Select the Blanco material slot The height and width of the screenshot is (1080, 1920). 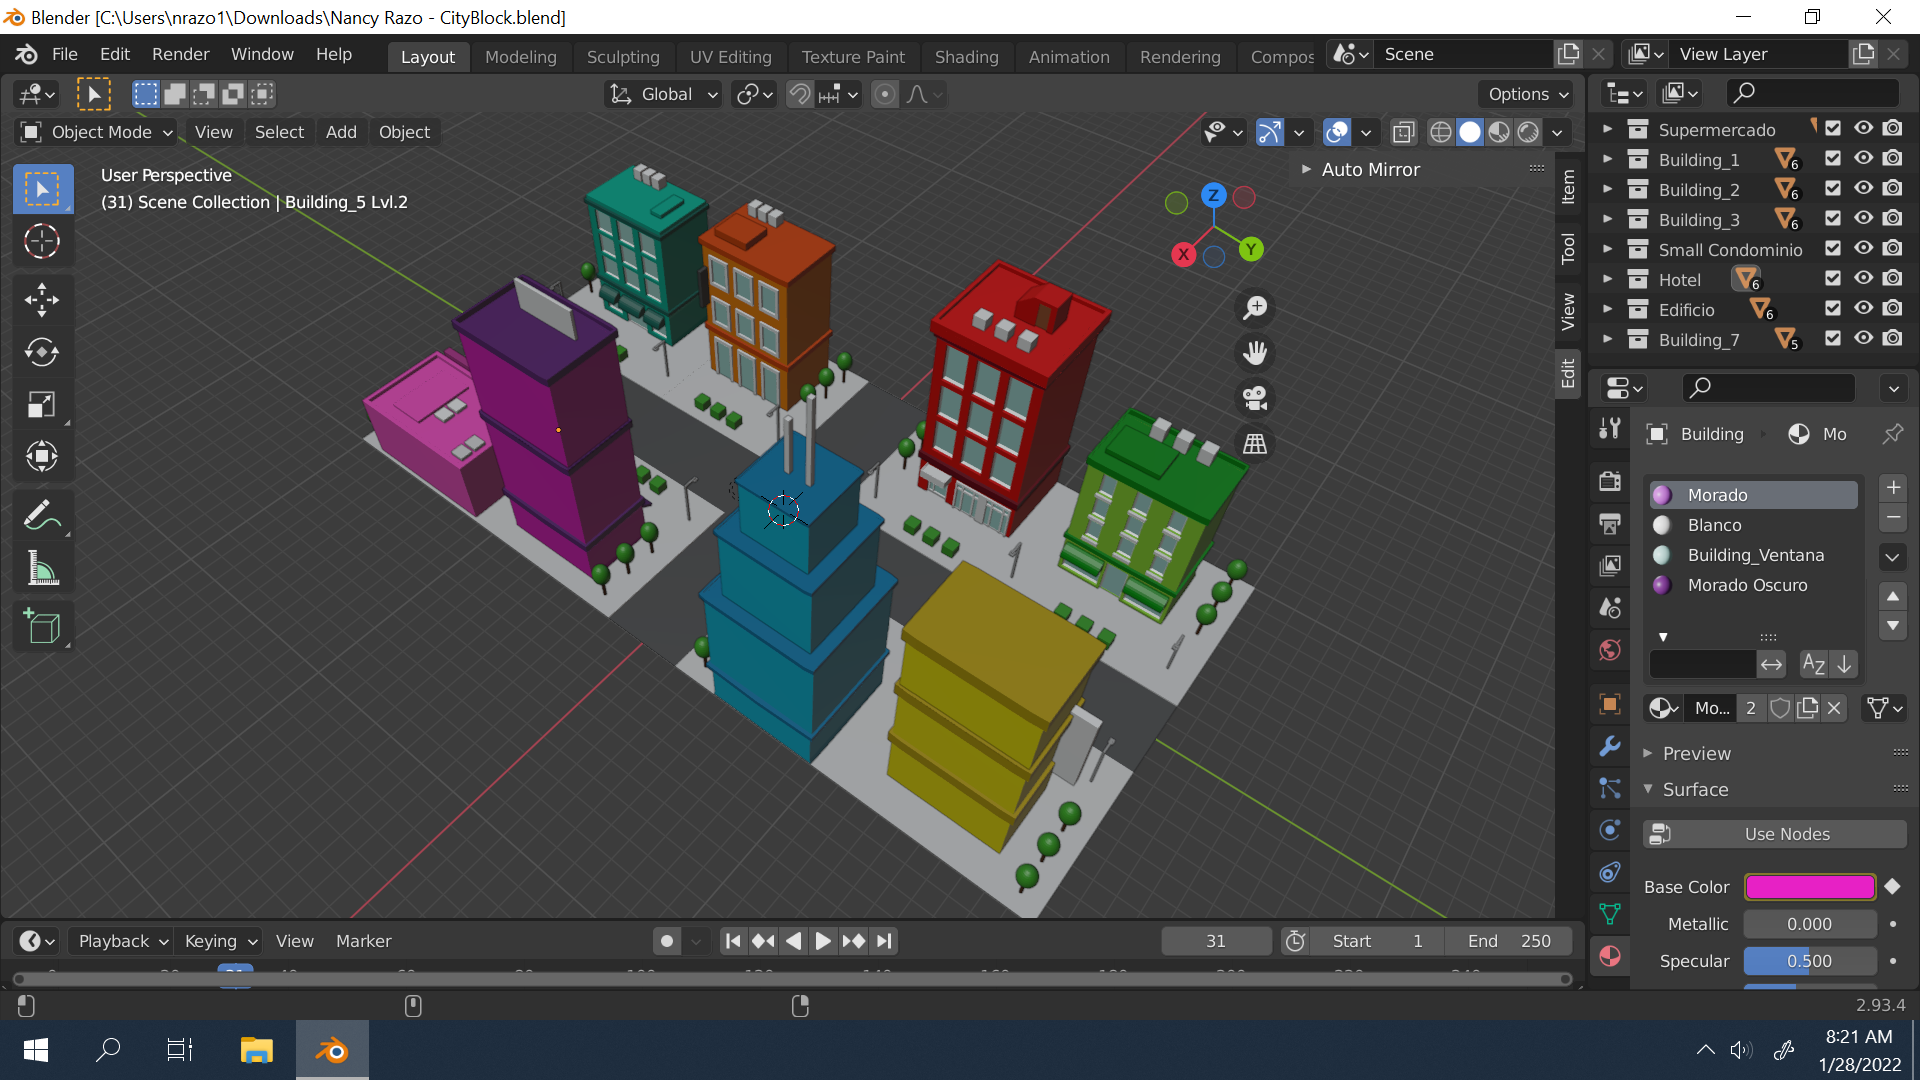tap(1754, 525)
